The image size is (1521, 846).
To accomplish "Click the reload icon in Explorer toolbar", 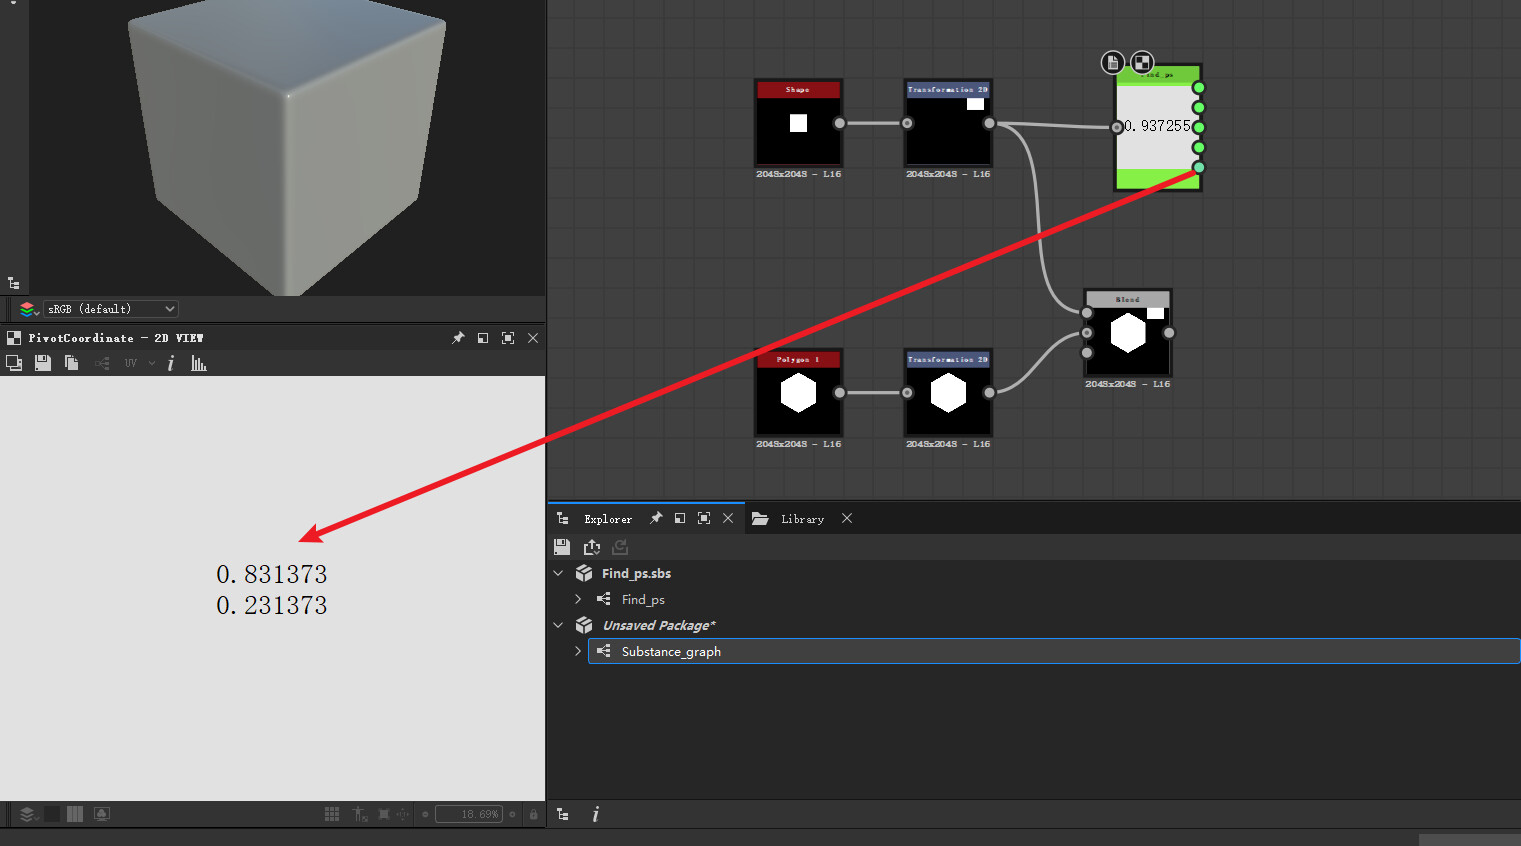I will (x=619, y=547).
